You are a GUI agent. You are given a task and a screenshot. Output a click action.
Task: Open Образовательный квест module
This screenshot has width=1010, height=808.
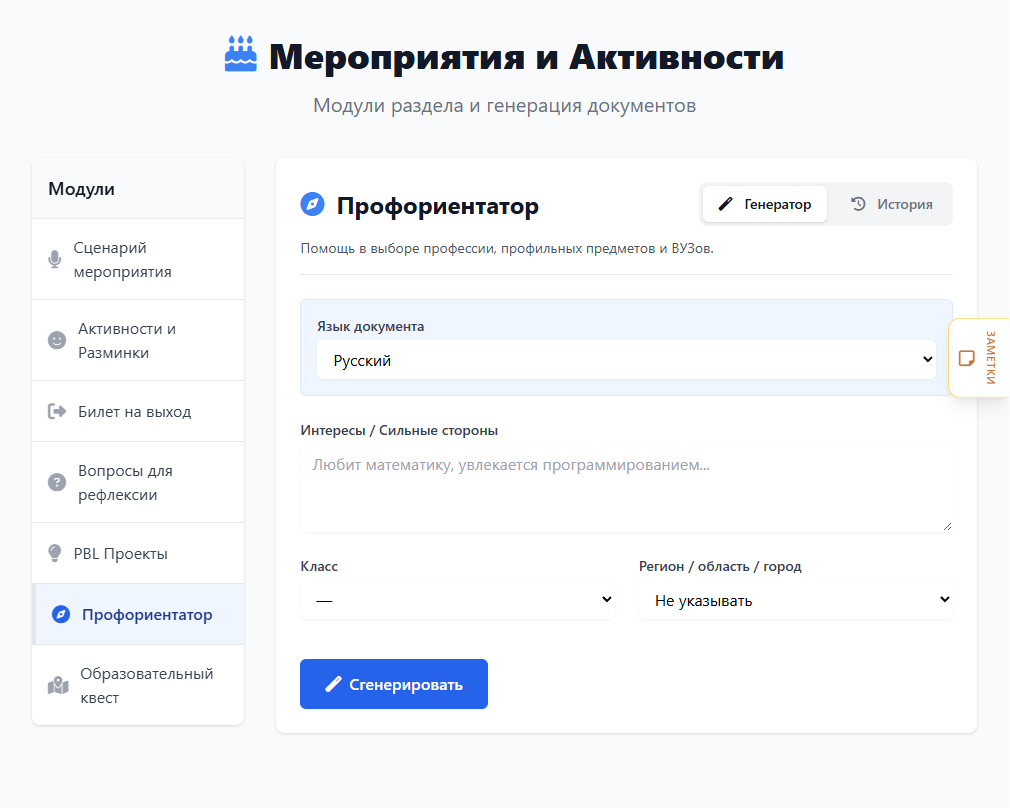click(x=138, y=685)
